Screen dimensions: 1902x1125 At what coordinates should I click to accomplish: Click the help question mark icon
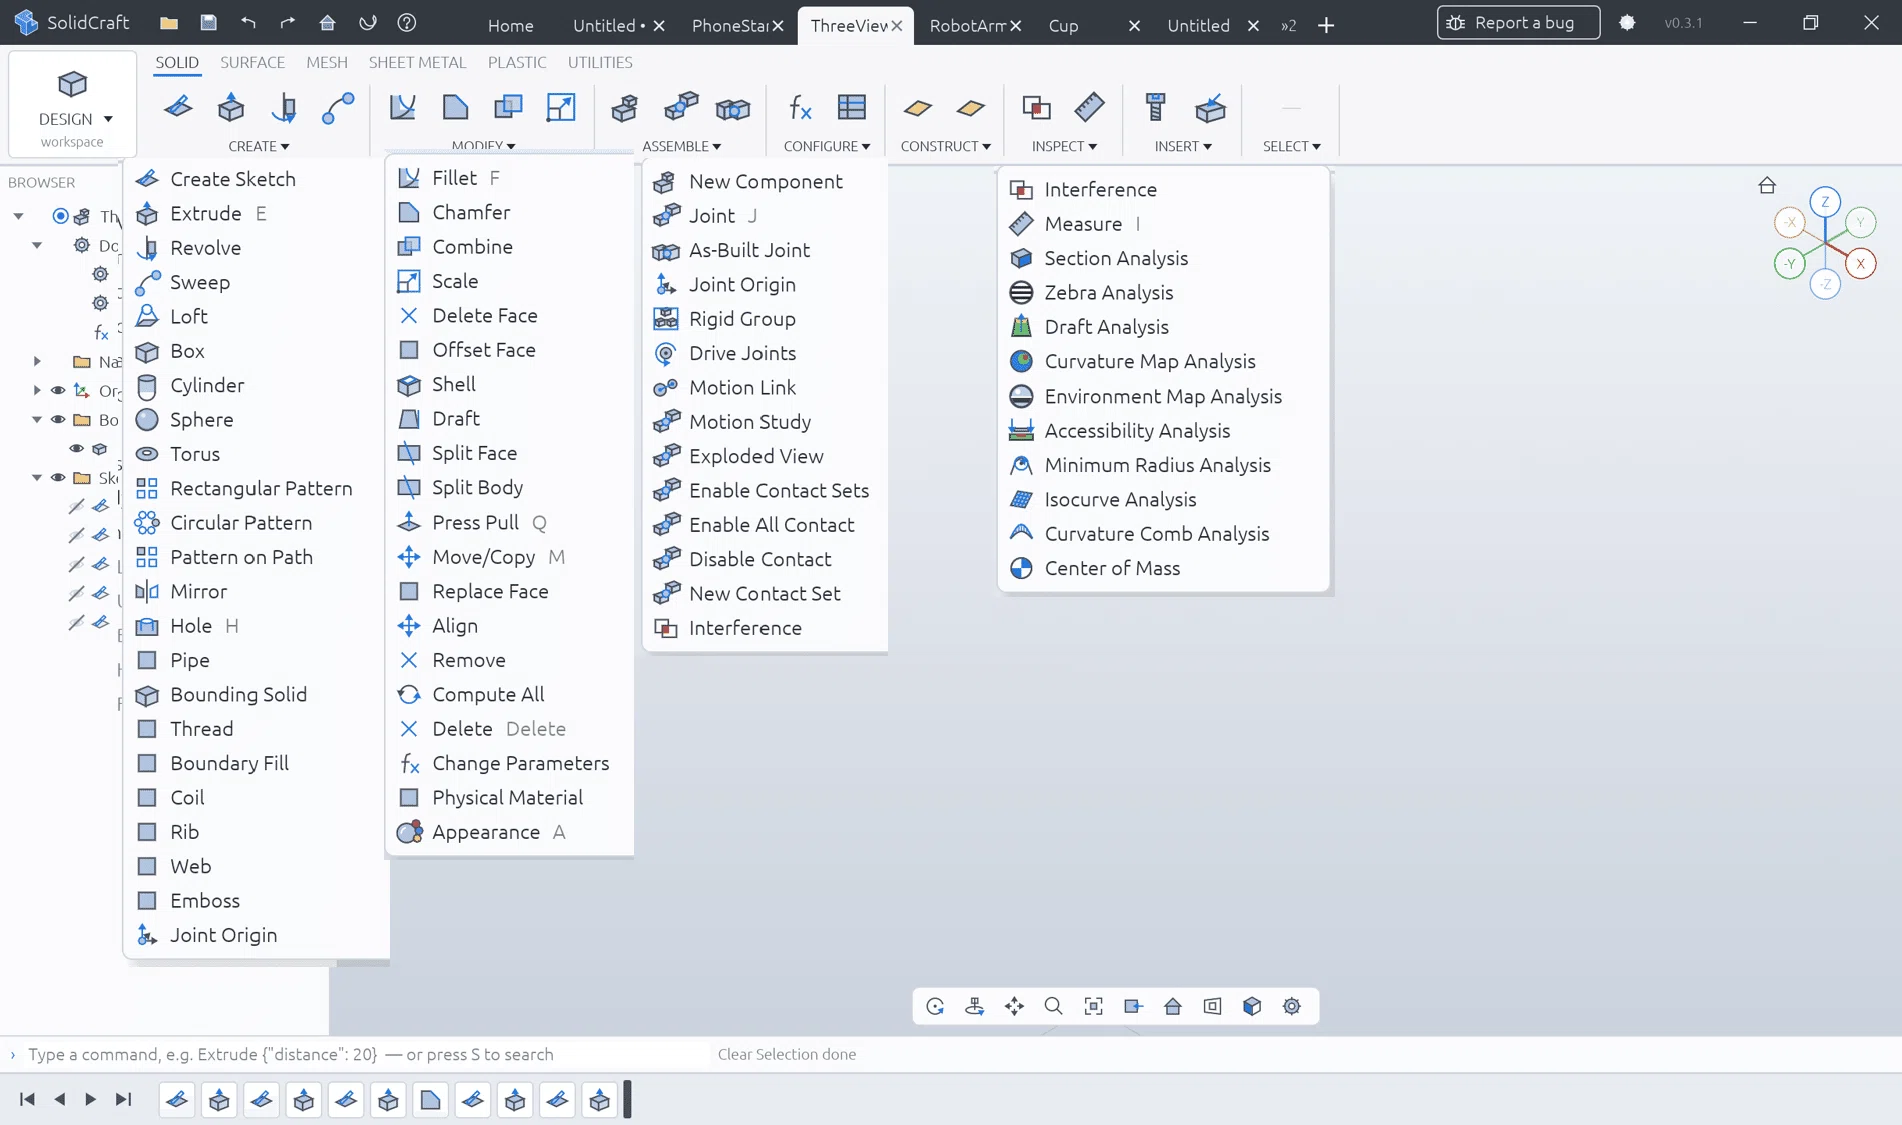406,22
